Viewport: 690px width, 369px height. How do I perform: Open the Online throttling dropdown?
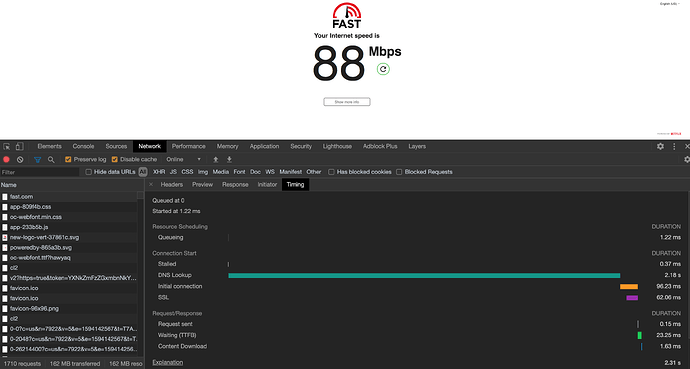pos(184,159)
